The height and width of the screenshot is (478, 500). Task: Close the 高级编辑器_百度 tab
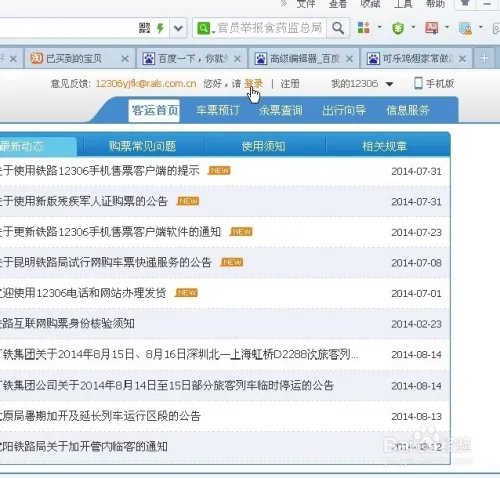(x=349, y=59)
